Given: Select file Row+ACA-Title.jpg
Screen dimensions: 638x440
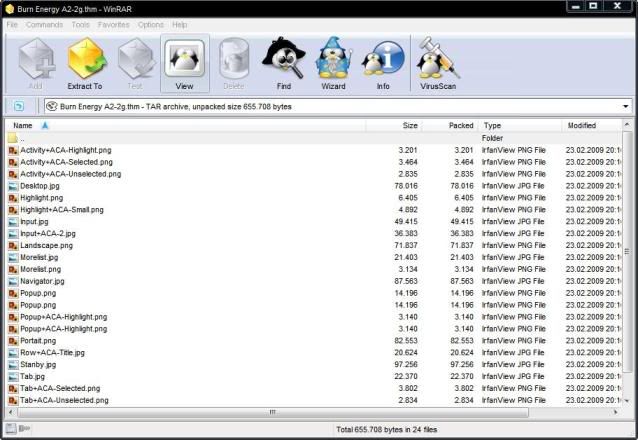Looking at the screenshot, I should (x=52, y=353).
